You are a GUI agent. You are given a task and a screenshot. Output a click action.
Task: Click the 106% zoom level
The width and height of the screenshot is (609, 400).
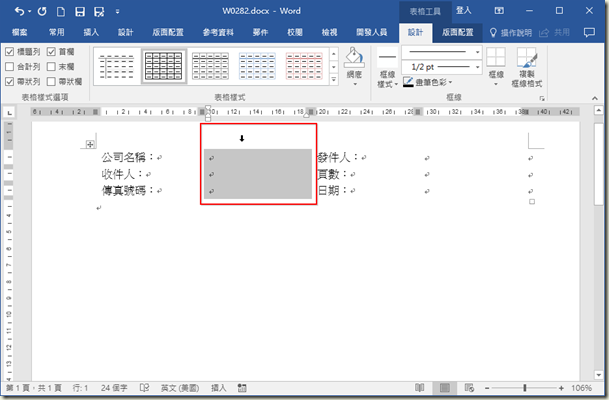coord(581,388)
